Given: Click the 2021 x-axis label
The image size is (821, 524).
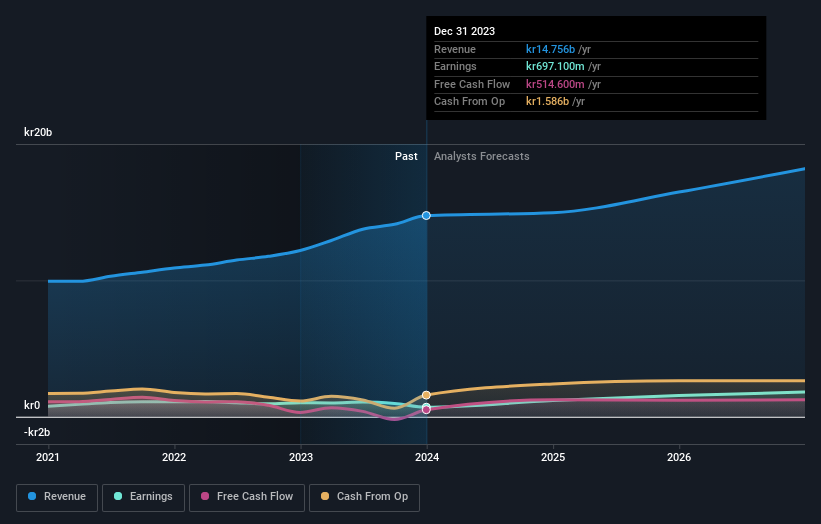Looking at the screenshot, I should tap(48, 458).
